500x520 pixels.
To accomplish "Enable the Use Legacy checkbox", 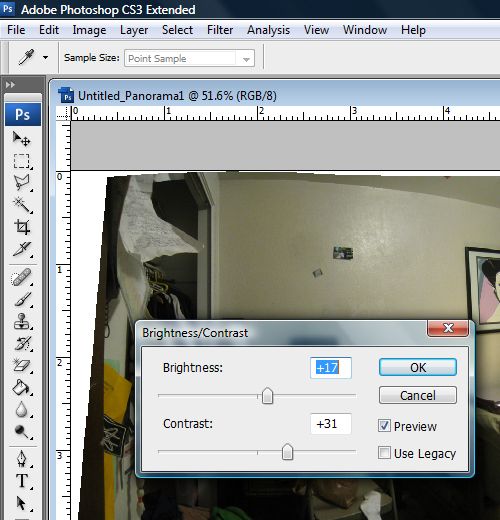I will pos(384,453).
